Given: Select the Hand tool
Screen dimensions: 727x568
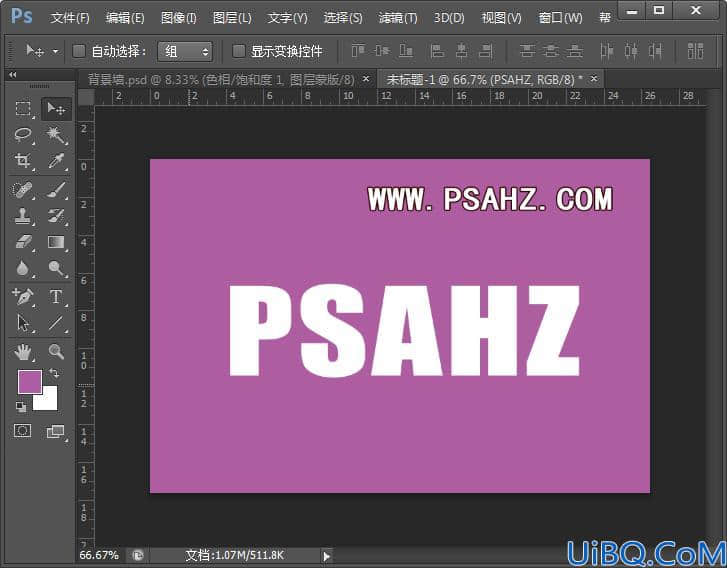Looking at the screenshot, I should (23, 352).
